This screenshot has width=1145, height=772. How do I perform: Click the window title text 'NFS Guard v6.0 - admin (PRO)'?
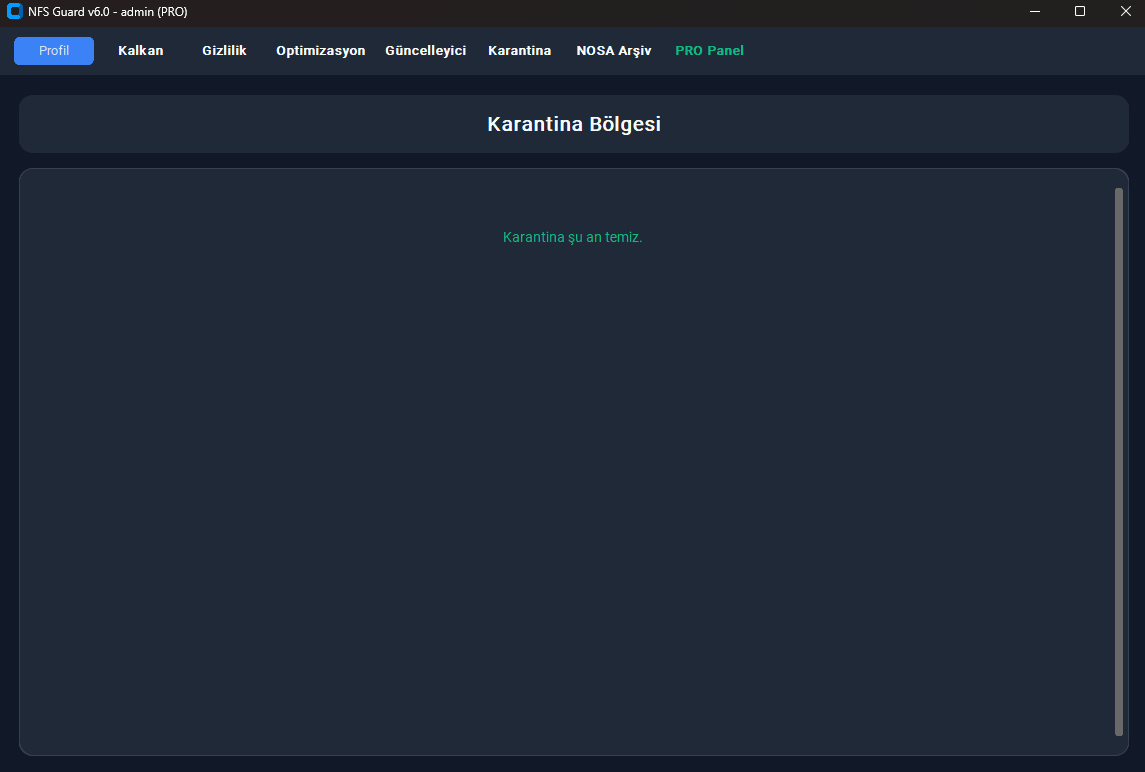tap(107, 12)
